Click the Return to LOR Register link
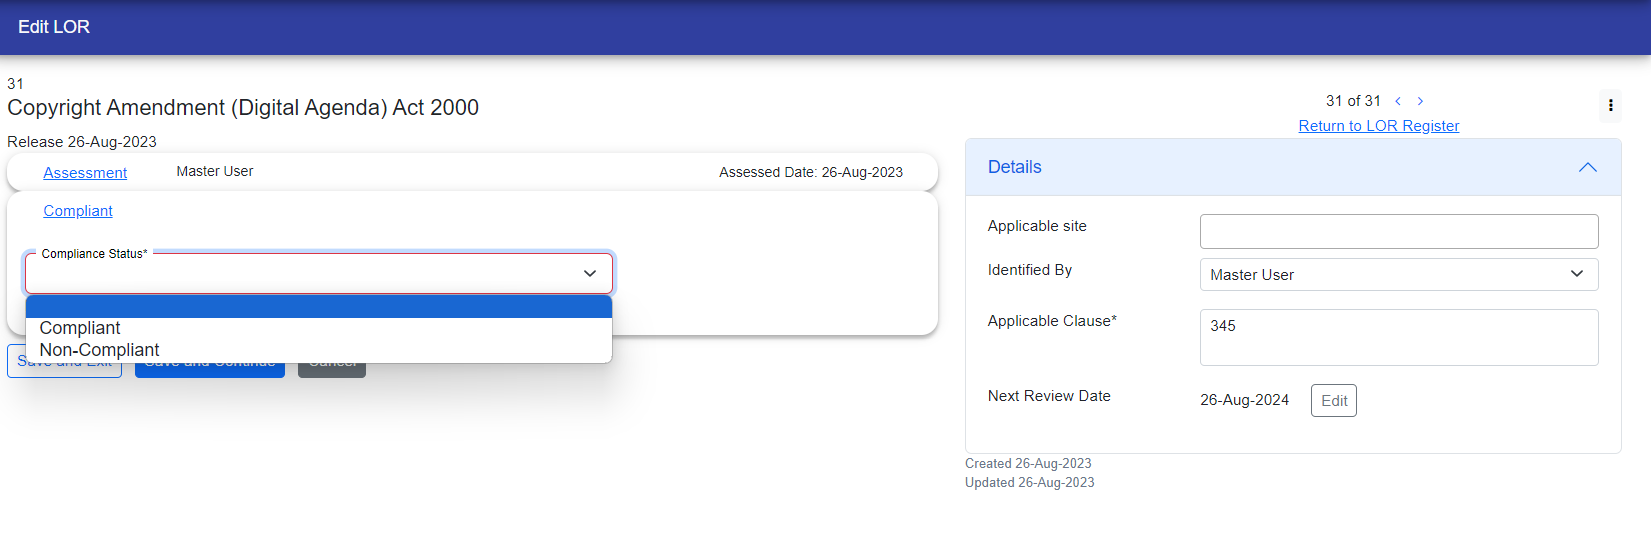The width and height of the screenshot is (1651, 554). pyautogui.click(x=1378, y=126)
